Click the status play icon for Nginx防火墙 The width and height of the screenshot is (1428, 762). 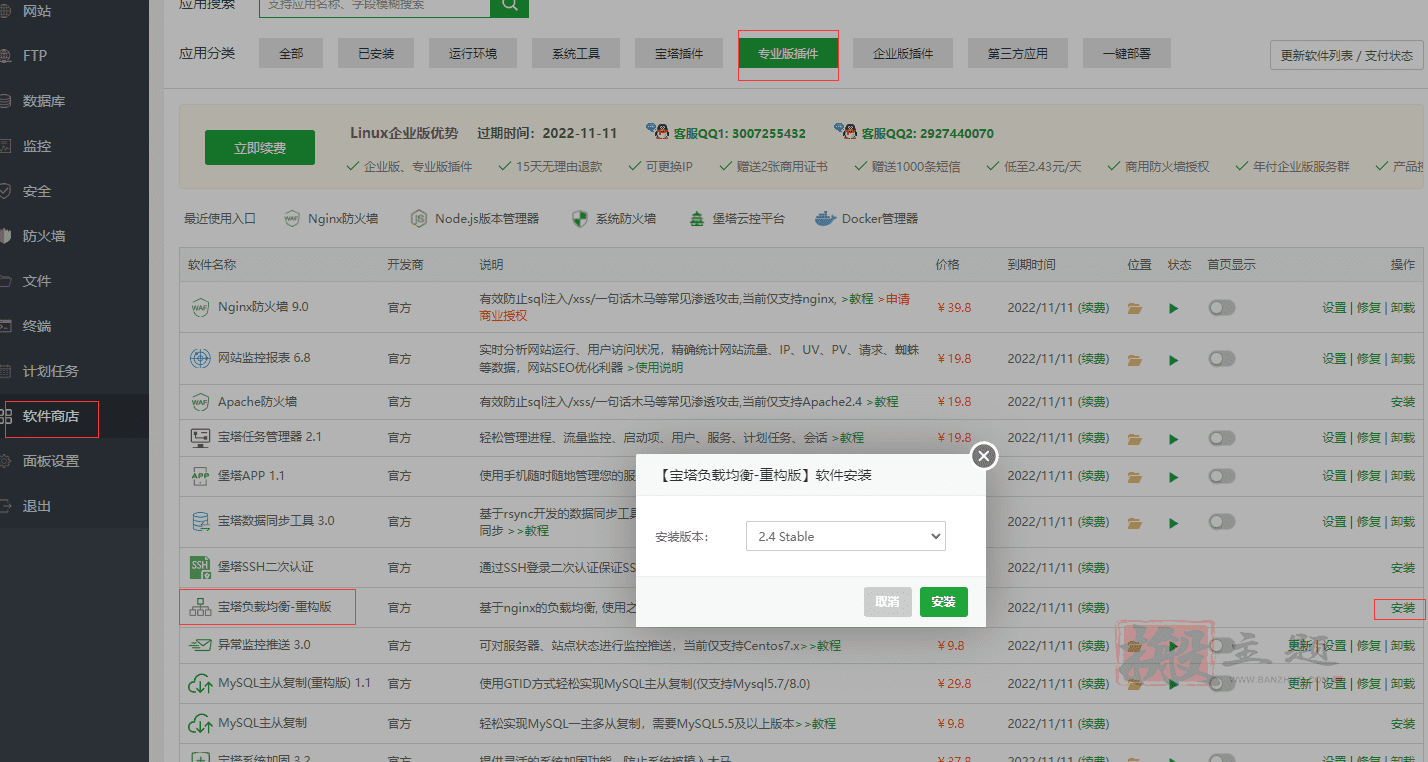click(1174, 309)
